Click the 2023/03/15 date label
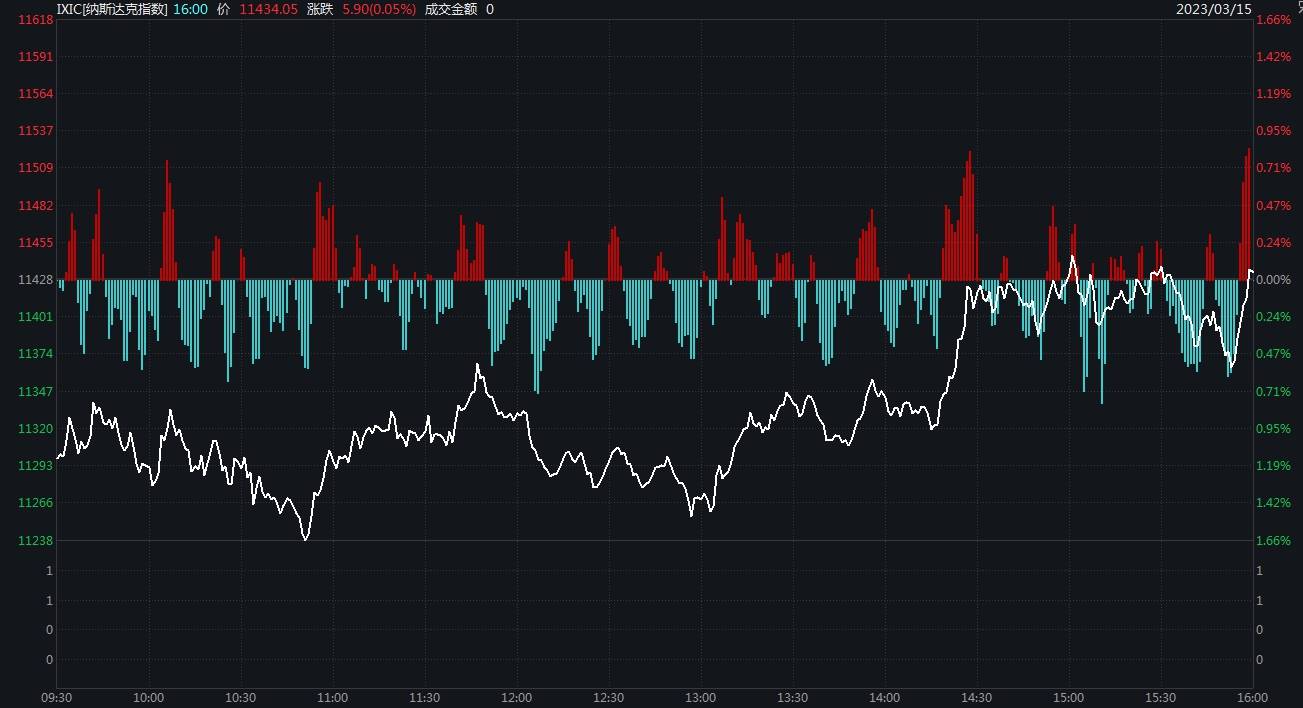The width and height of the screenshot is (1303, 708). pyautogui.click(x=1215, y=9)
